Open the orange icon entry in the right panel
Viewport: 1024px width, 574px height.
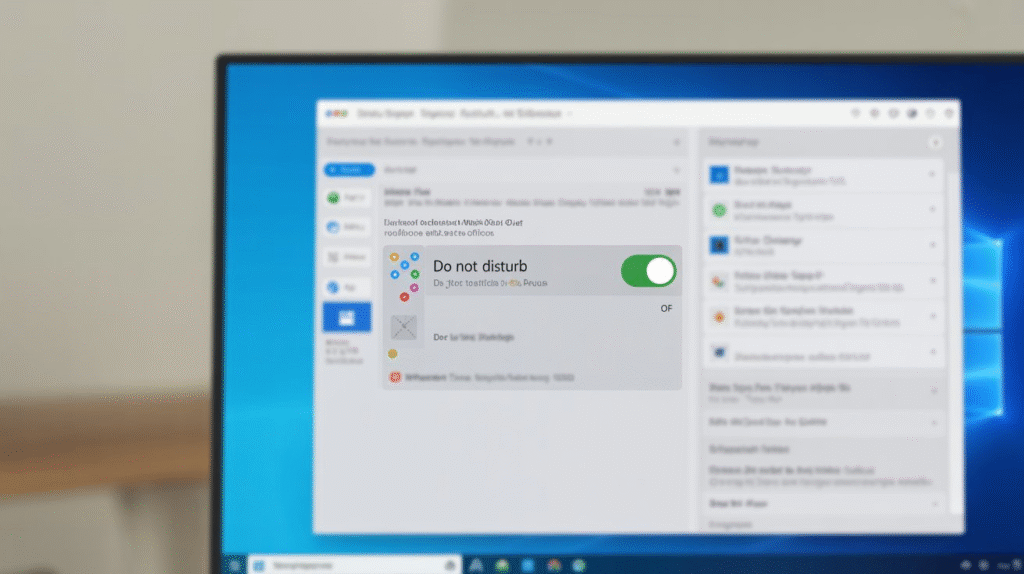click(718, 316)
